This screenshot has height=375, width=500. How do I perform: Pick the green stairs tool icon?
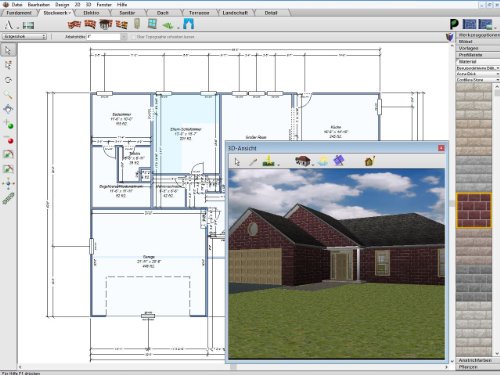(x=168, y=25)
